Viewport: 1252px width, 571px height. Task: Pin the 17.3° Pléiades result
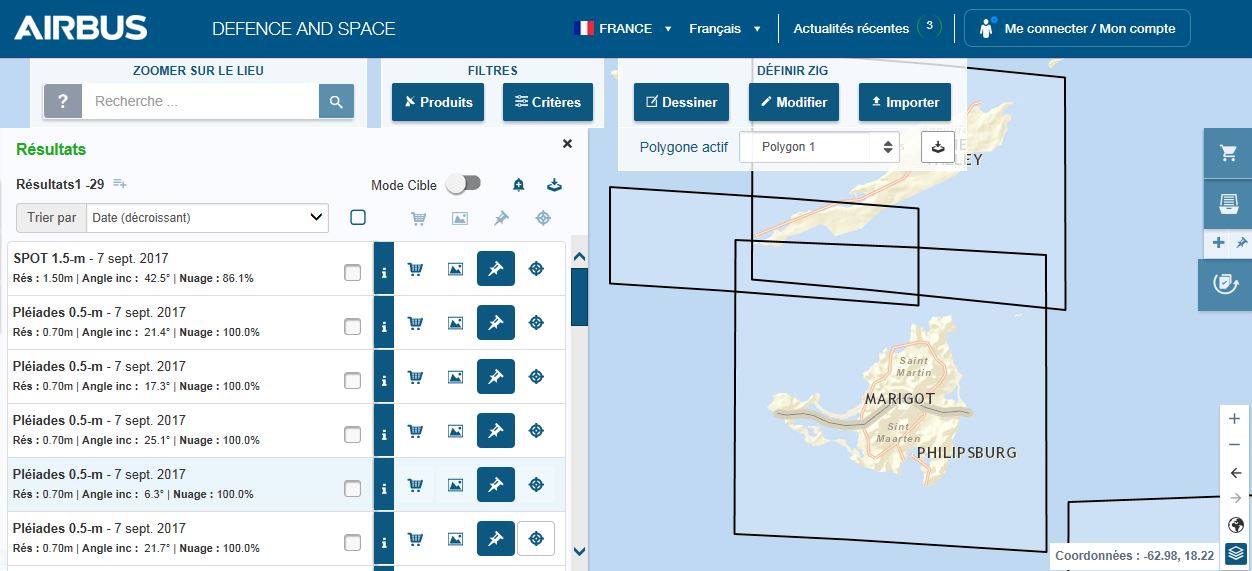click(x=496, y=377)
